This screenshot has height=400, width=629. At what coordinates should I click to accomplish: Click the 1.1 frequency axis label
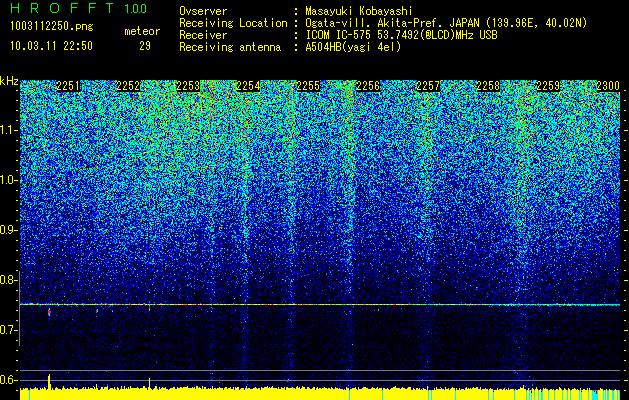[x=8, y=130]
